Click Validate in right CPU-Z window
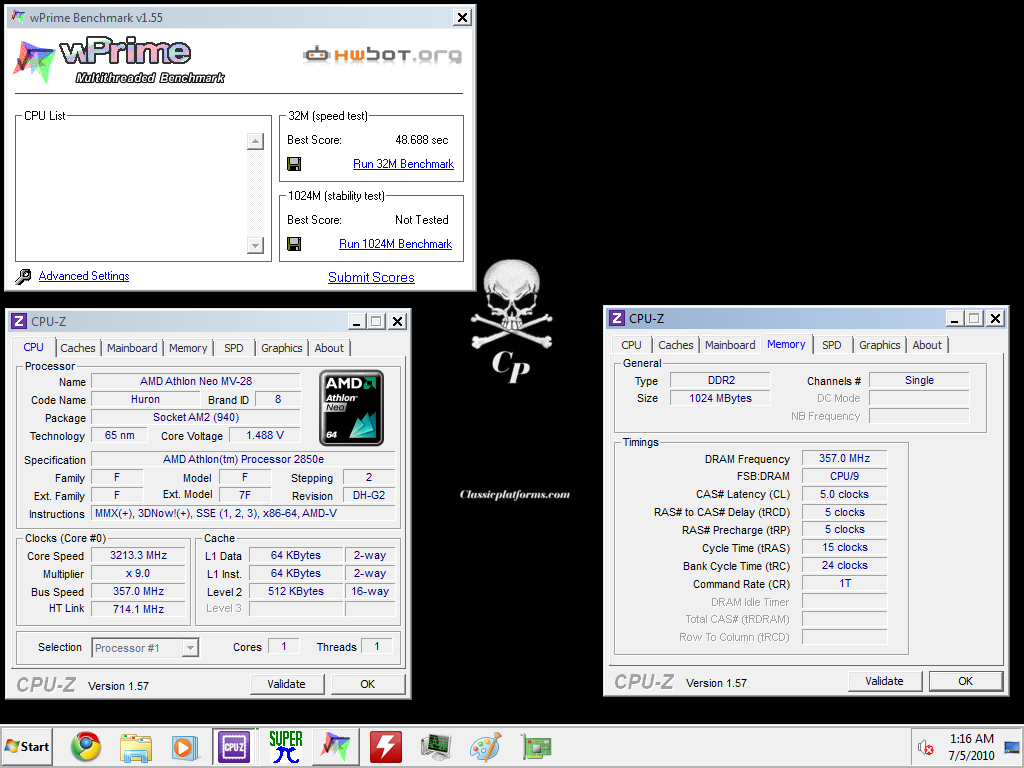The height and width of the screenshot is (768, 1024). (x=884, y=681)
